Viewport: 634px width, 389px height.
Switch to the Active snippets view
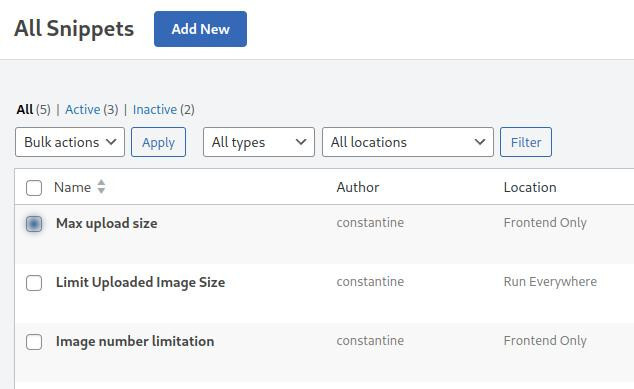point(83,110)
